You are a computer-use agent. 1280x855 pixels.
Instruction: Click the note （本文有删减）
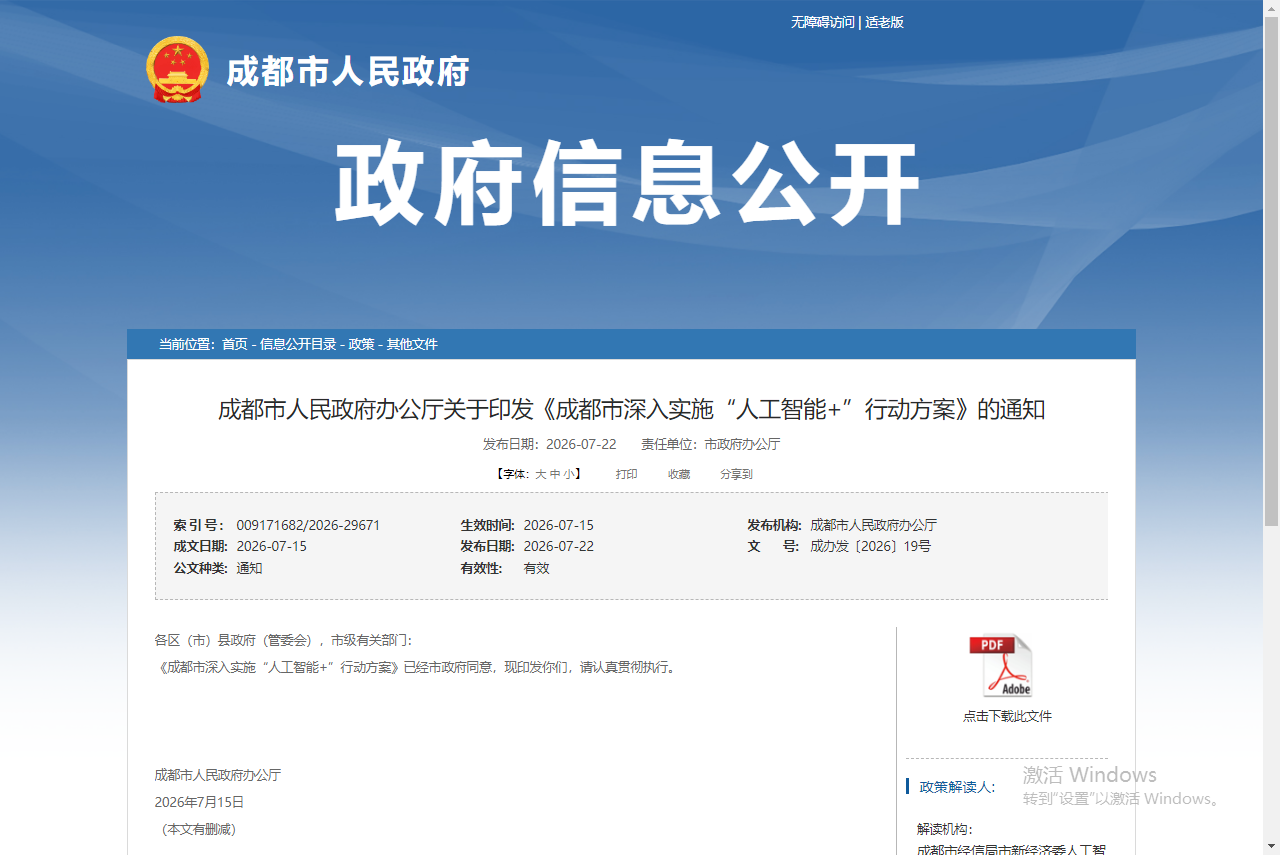[197, 829]
